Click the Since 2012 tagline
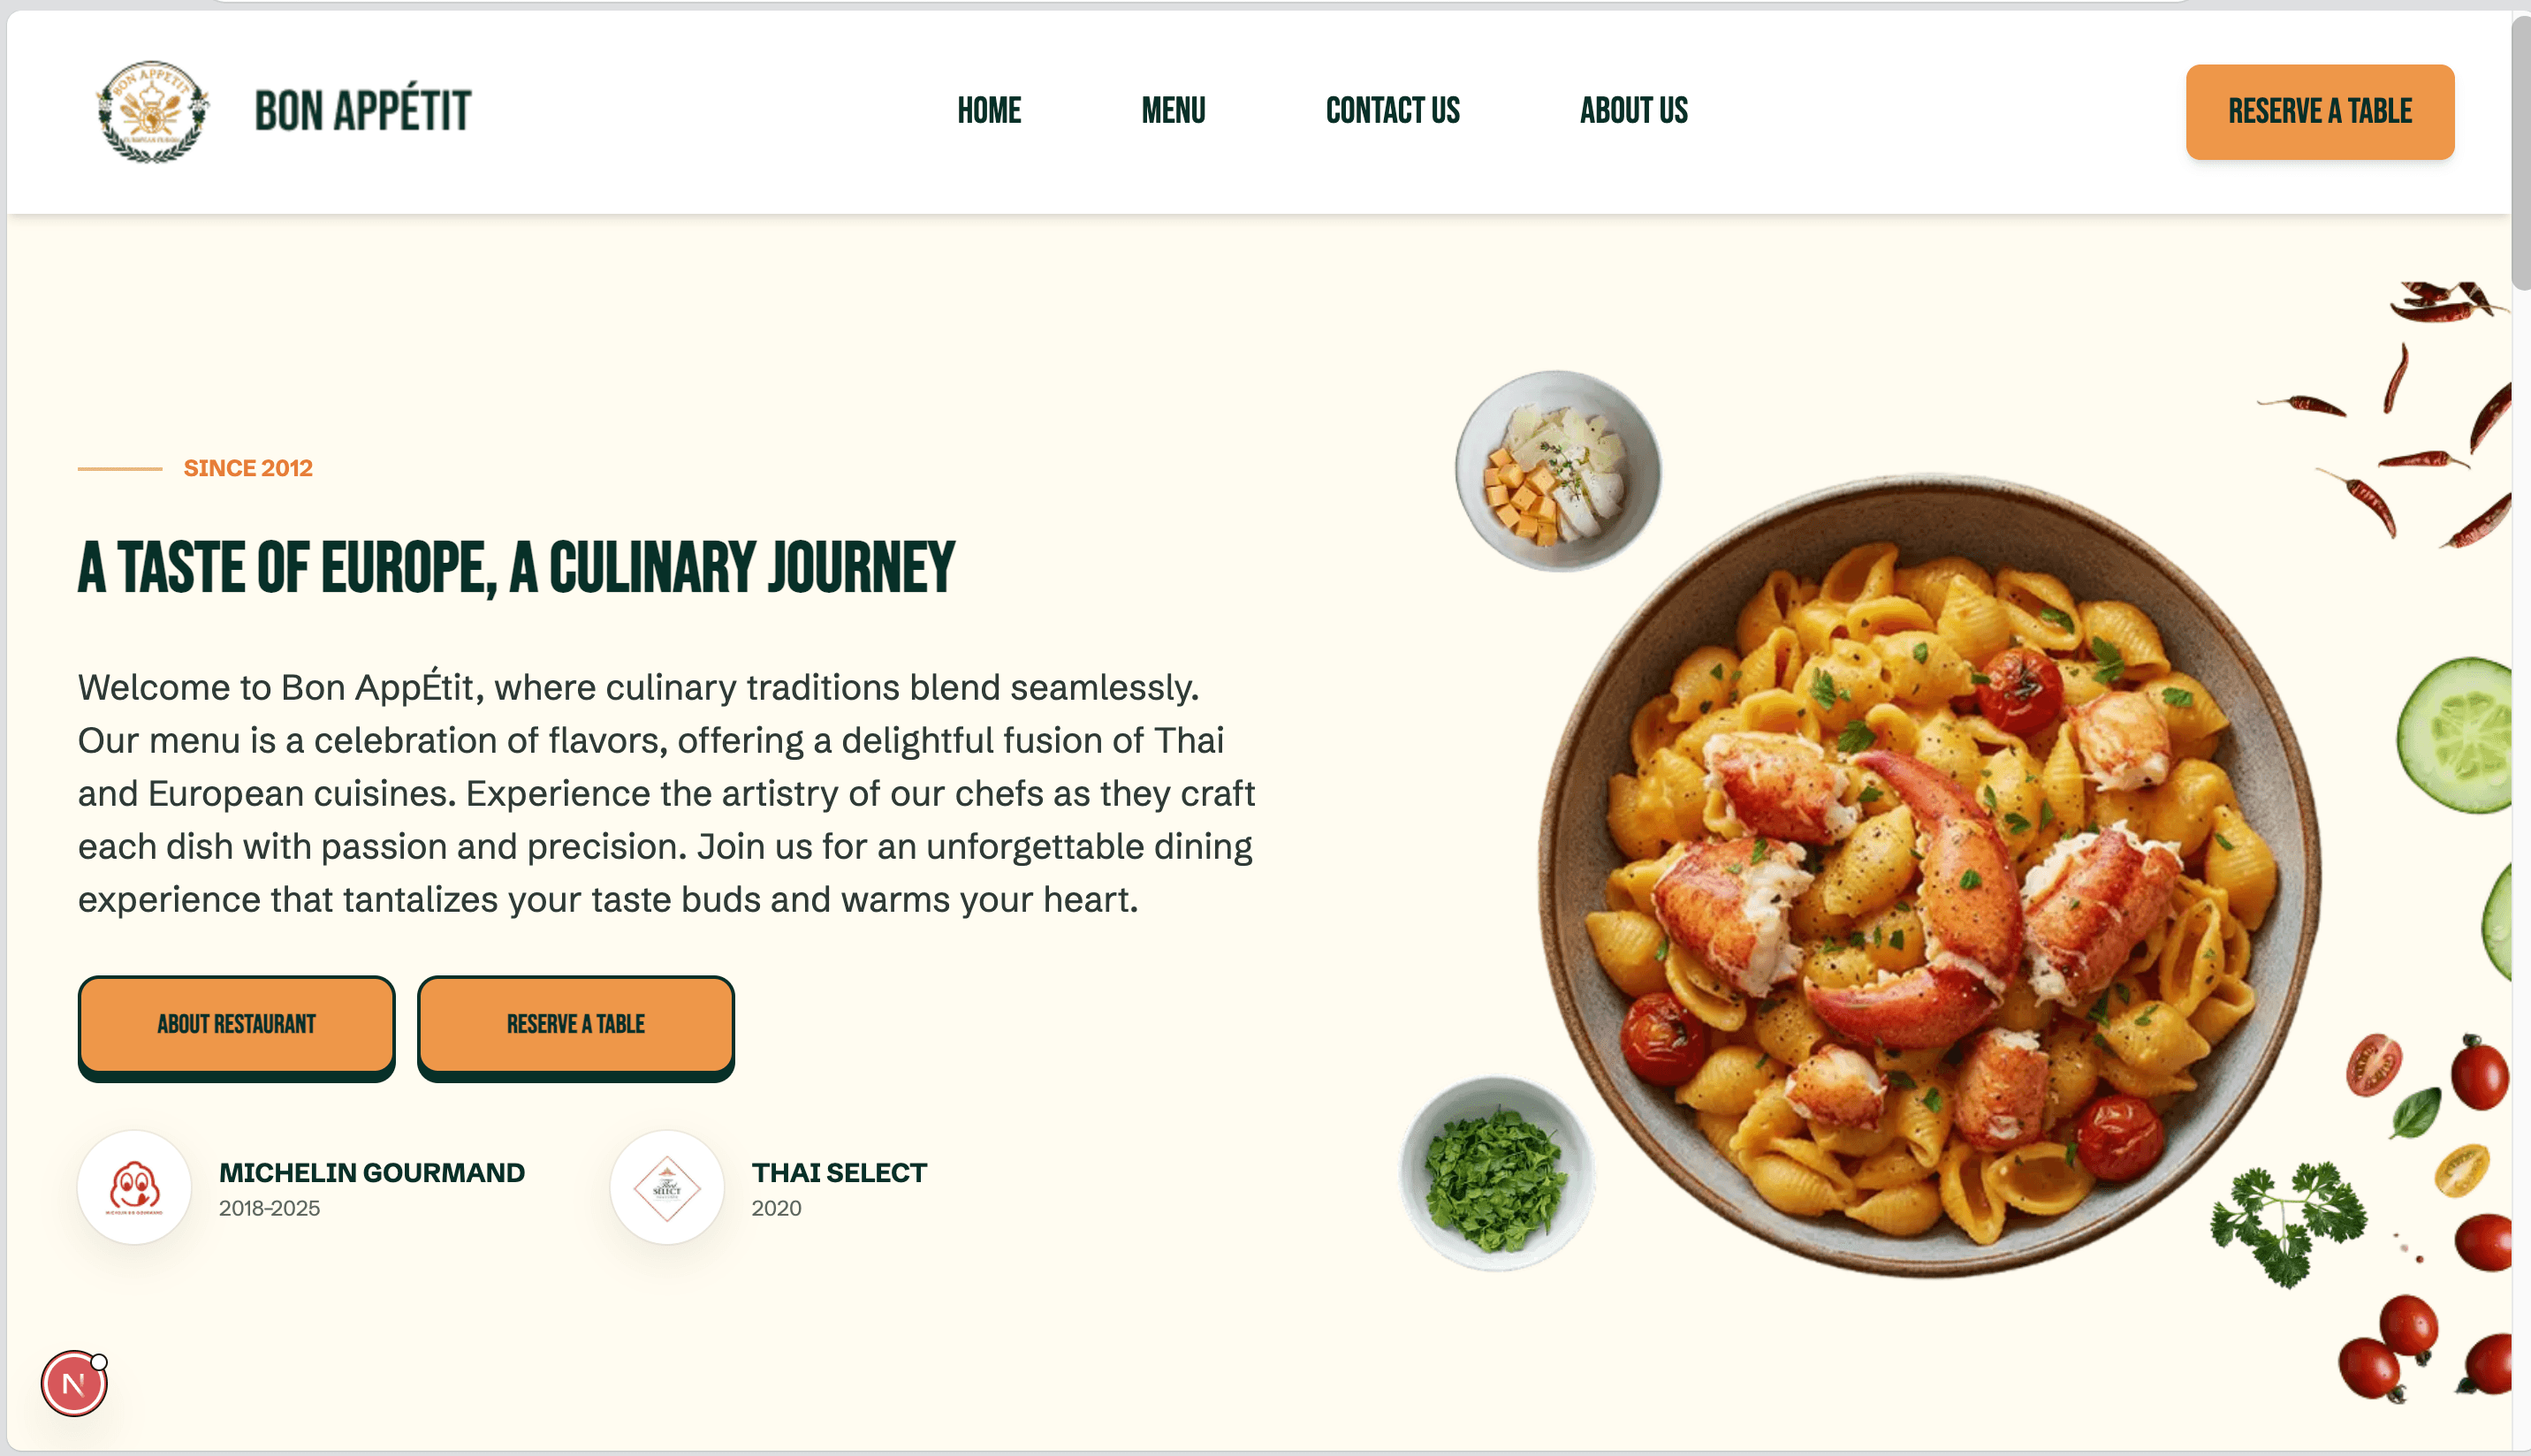The image size is (2531, 1456). pos(248,468)
